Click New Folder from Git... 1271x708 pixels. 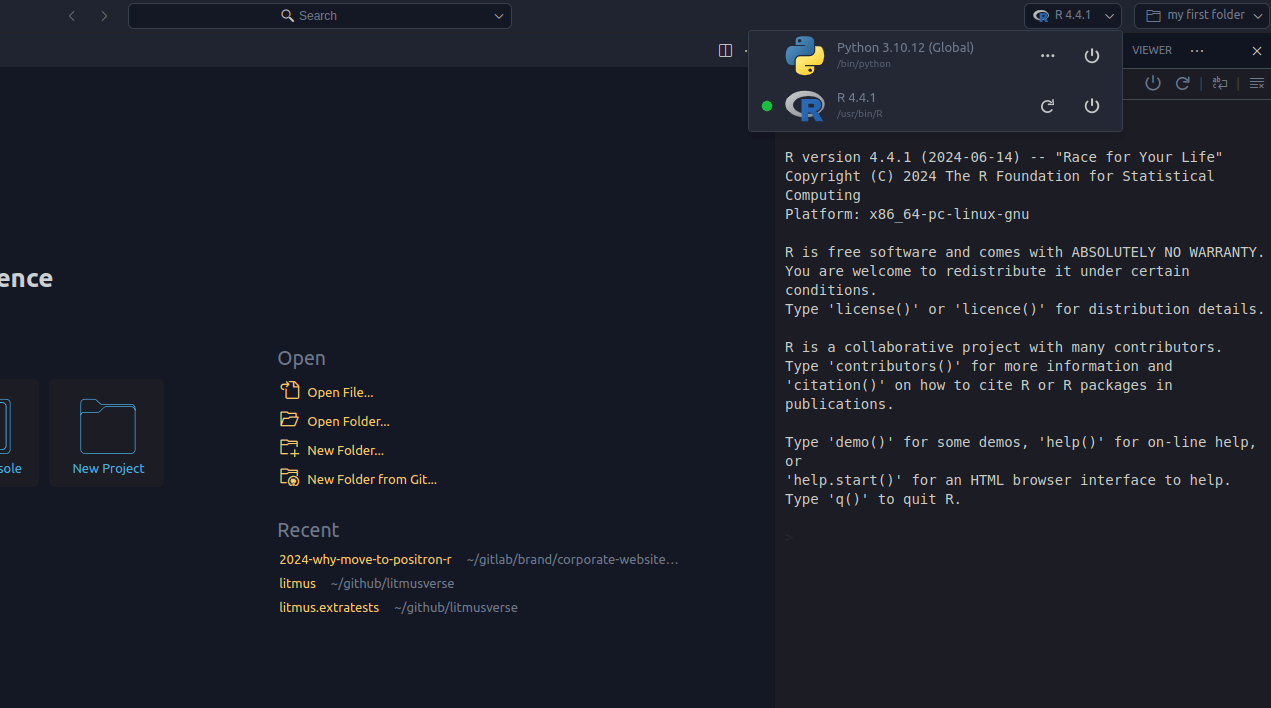tap(370, 478)
